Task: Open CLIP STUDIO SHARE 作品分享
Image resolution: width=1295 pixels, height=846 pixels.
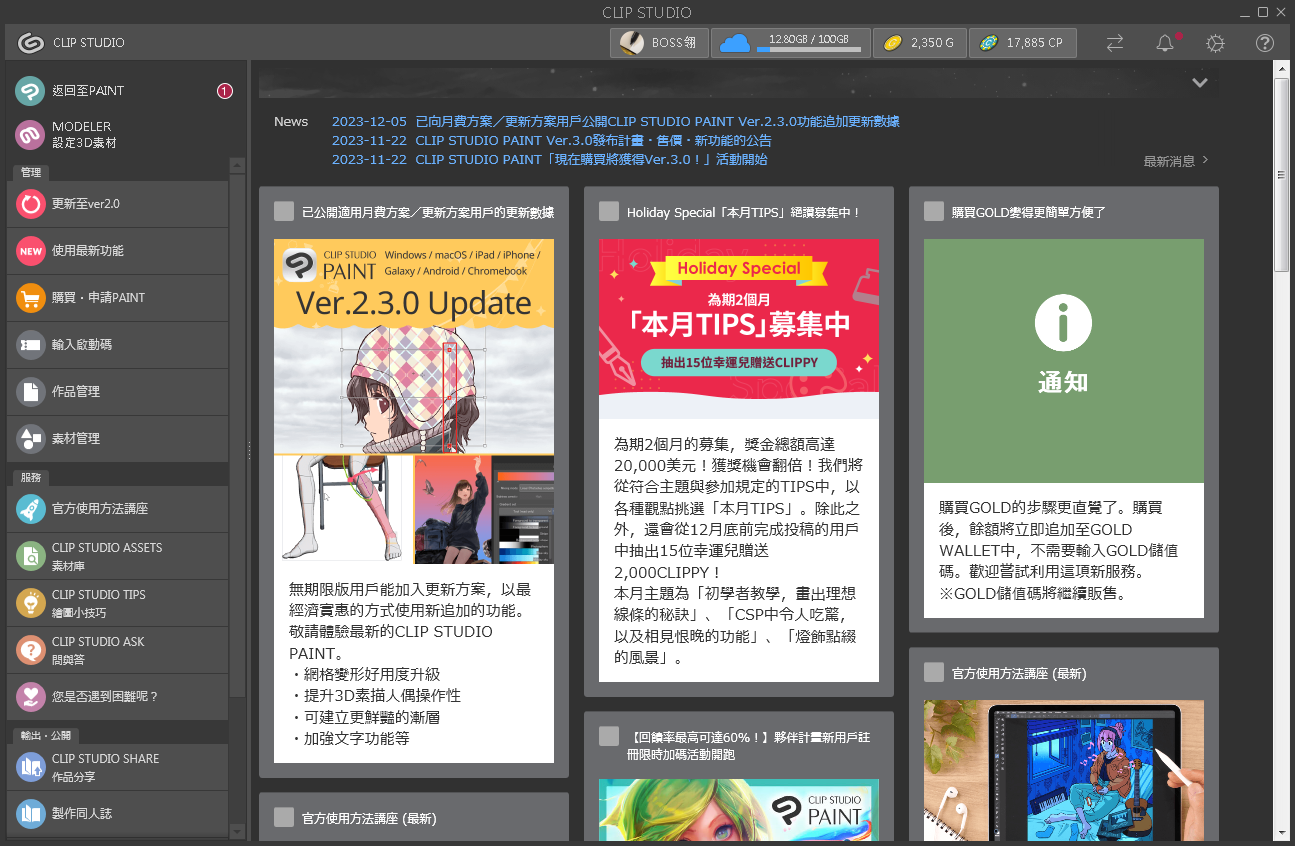Action: (x=117, y=767)
